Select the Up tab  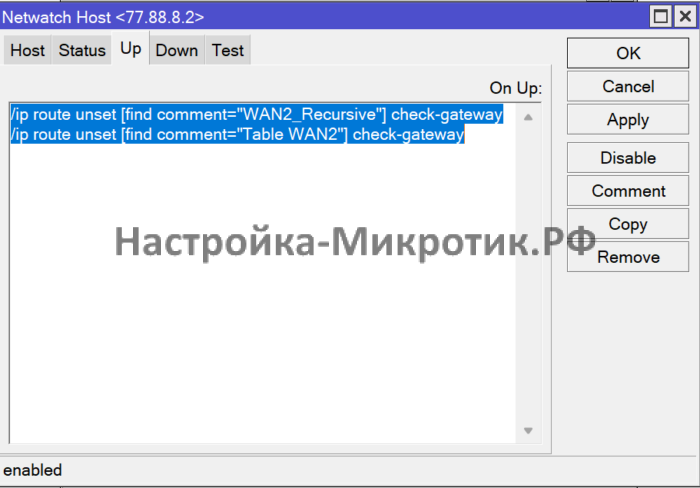point(130,49)
